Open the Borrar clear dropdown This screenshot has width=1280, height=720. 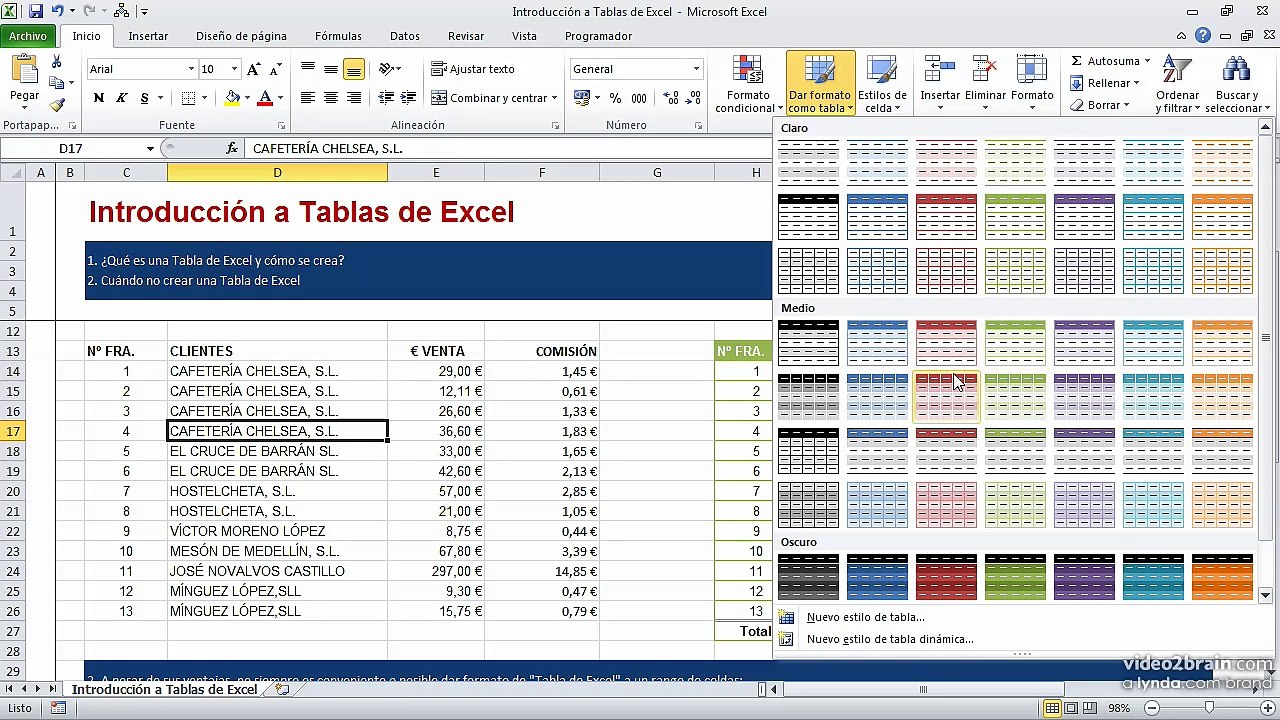tap(1100, 105)
